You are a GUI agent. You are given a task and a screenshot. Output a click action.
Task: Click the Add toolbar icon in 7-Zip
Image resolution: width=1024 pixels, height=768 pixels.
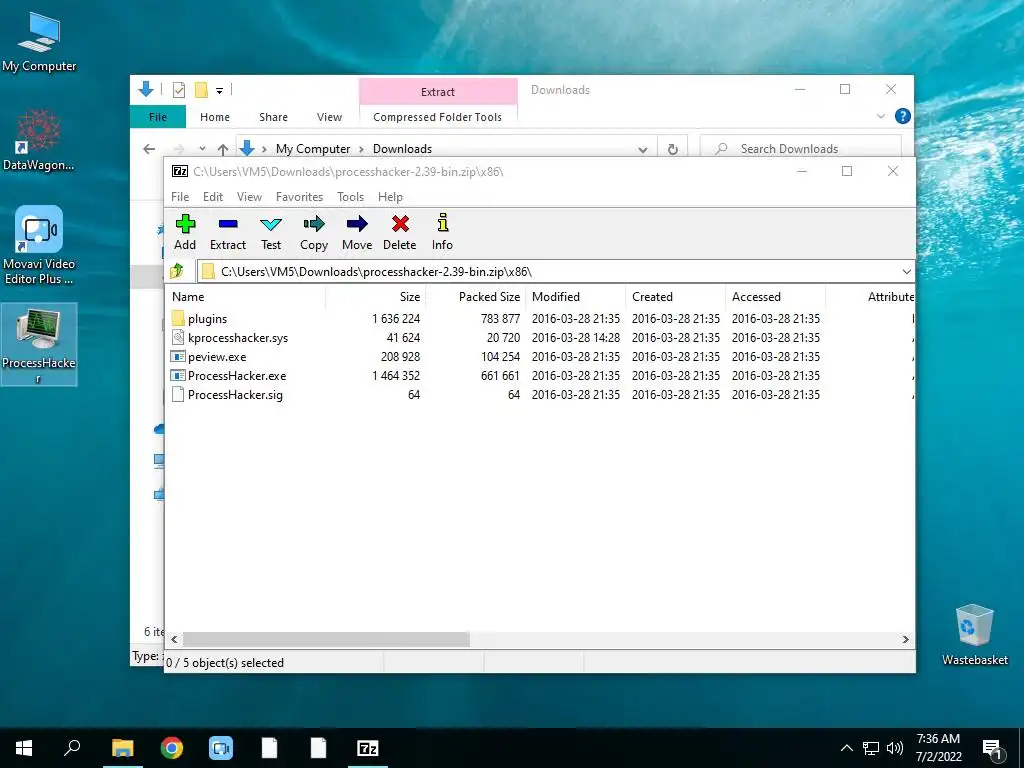185,224
